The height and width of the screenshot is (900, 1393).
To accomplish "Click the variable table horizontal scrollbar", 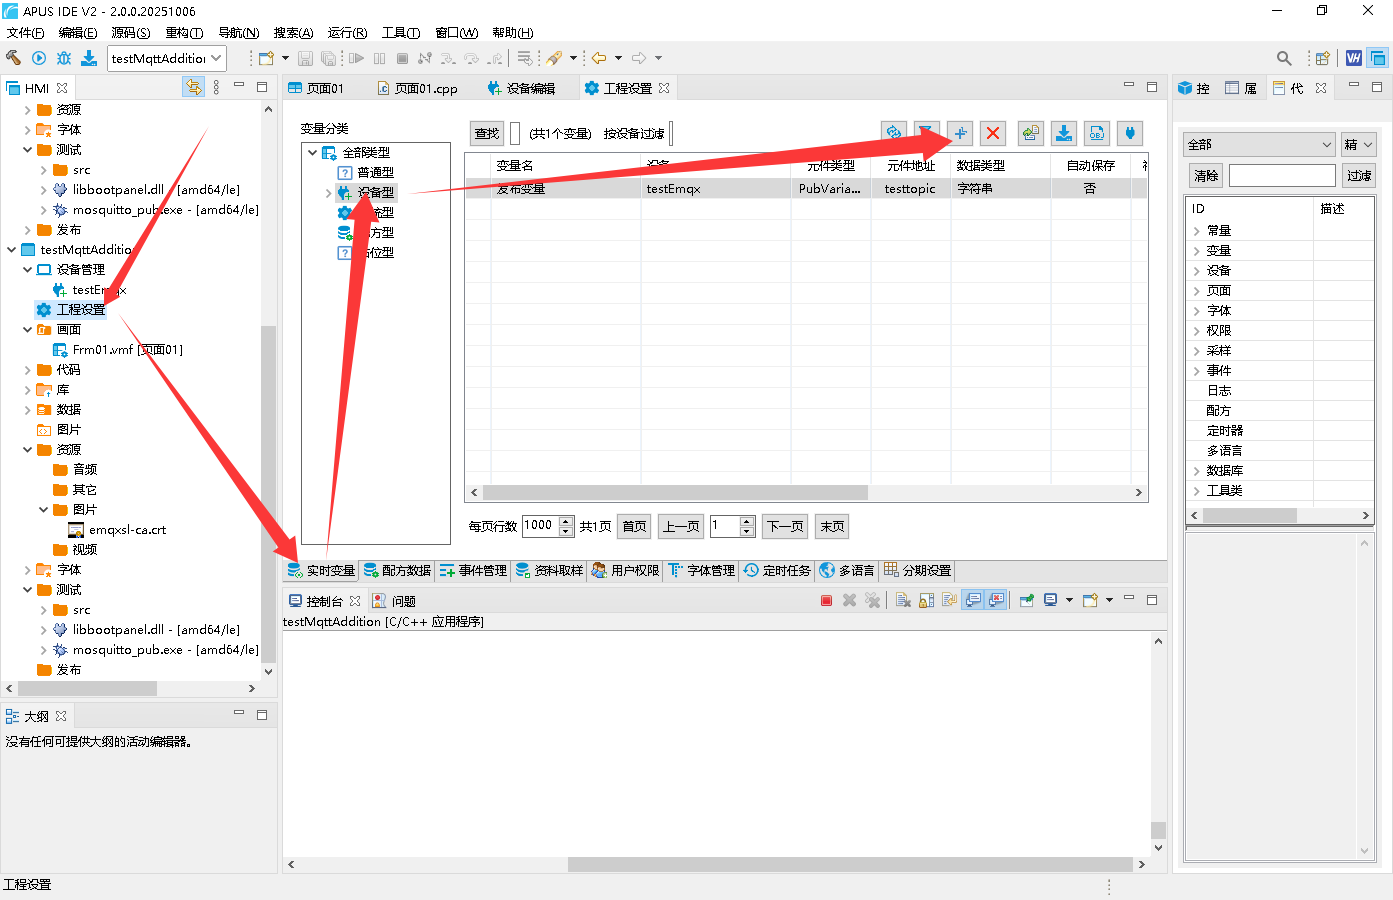I will [676, 492].
